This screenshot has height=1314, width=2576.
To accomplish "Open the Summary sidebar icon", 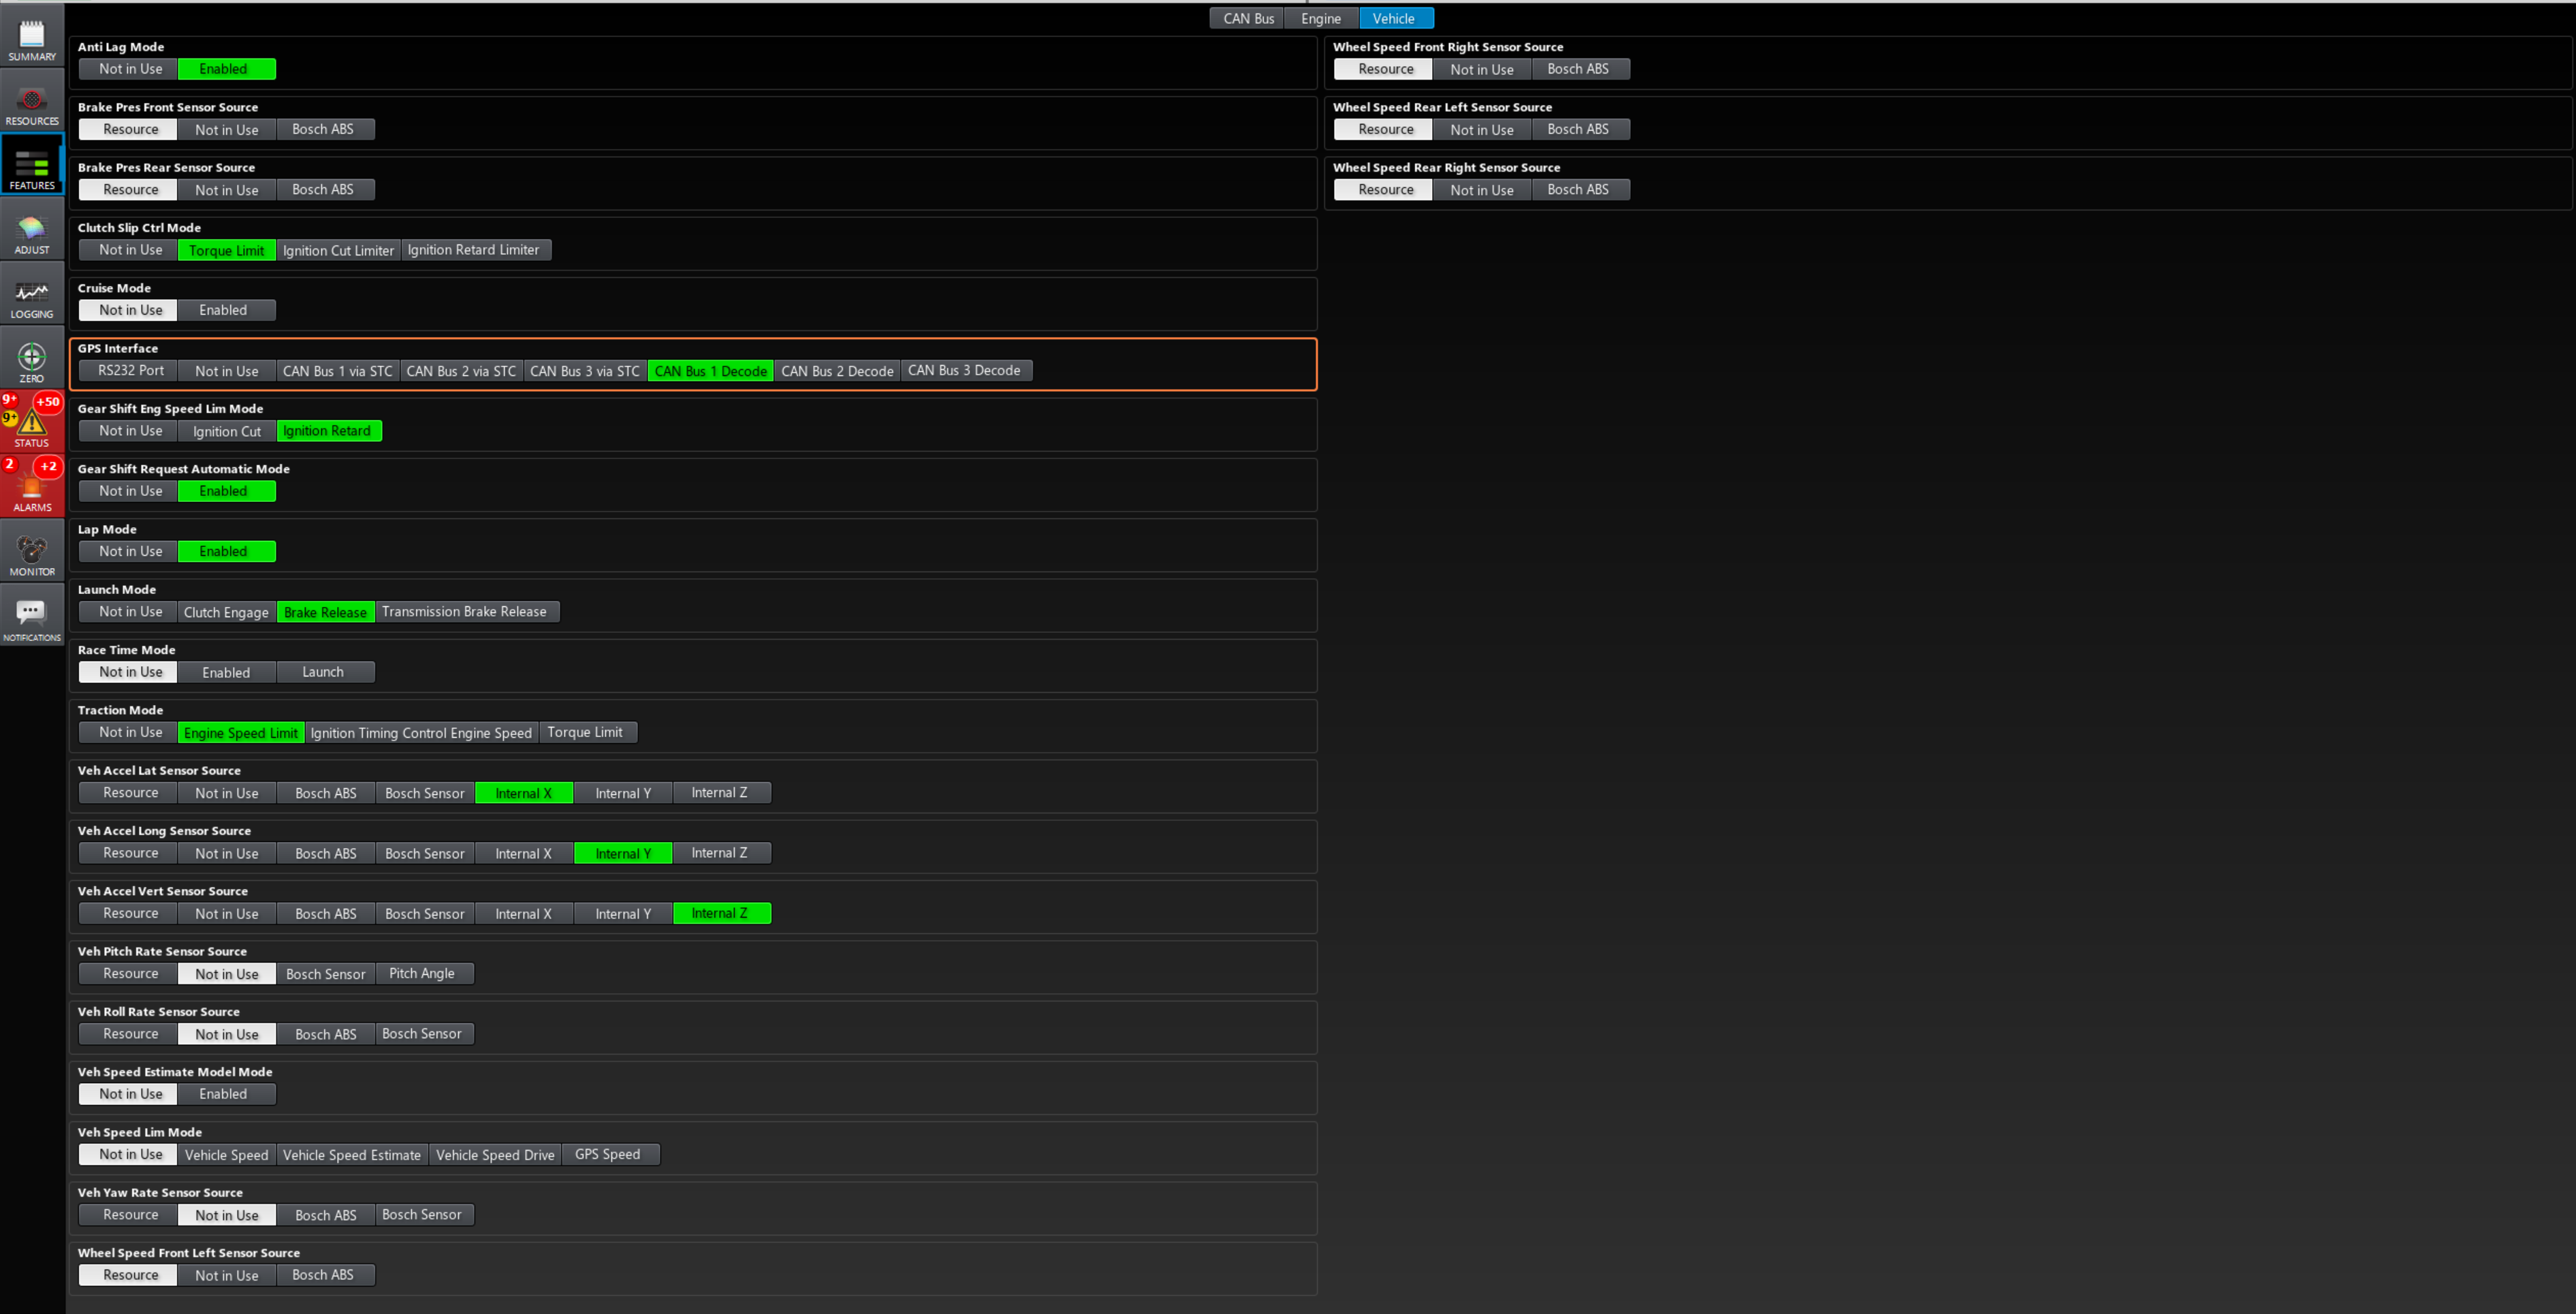I will (x=32, y=39).
